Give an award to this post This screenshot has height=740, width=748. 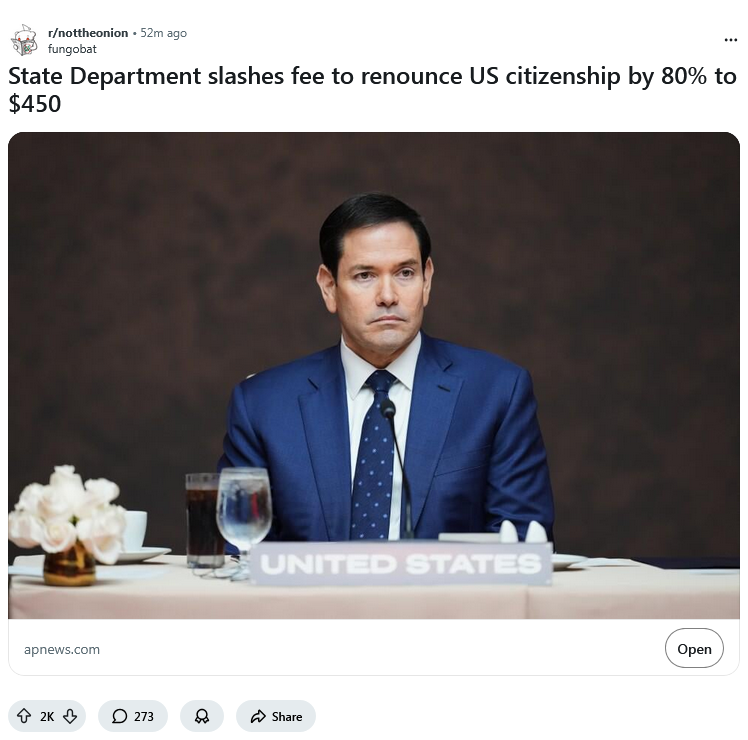[202, 716]
